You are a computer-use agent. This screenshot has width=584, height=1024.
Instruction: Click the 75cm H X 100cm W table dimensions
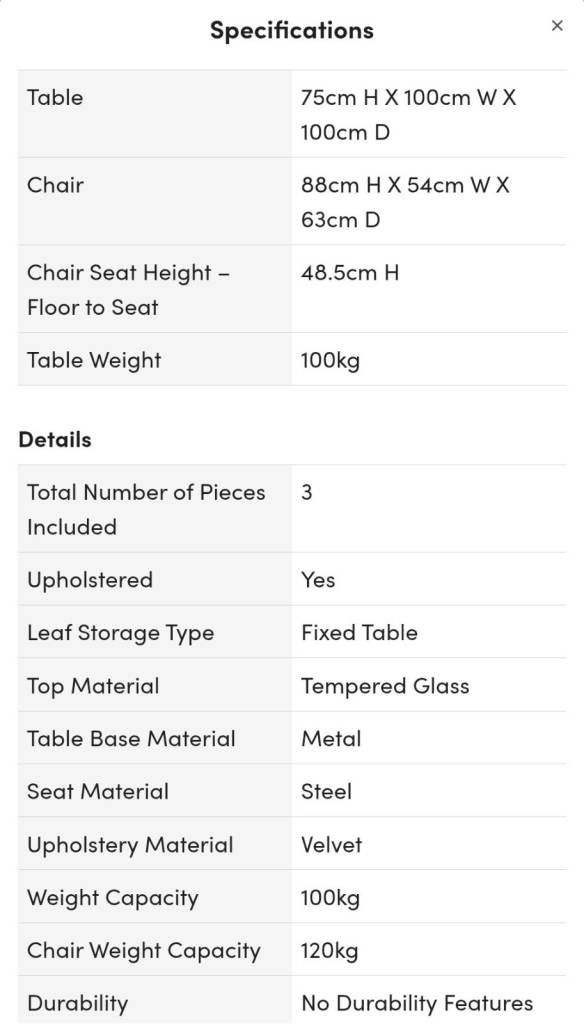408,114
